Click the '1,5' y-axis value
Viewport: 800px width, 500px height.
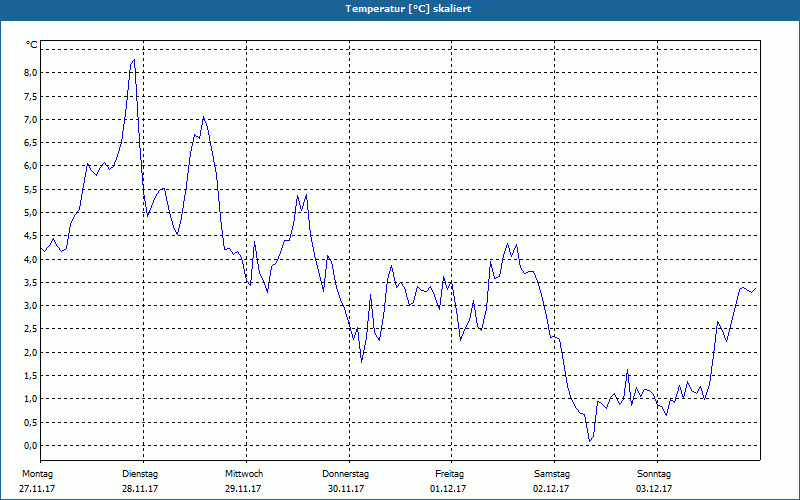pos(31,376)
